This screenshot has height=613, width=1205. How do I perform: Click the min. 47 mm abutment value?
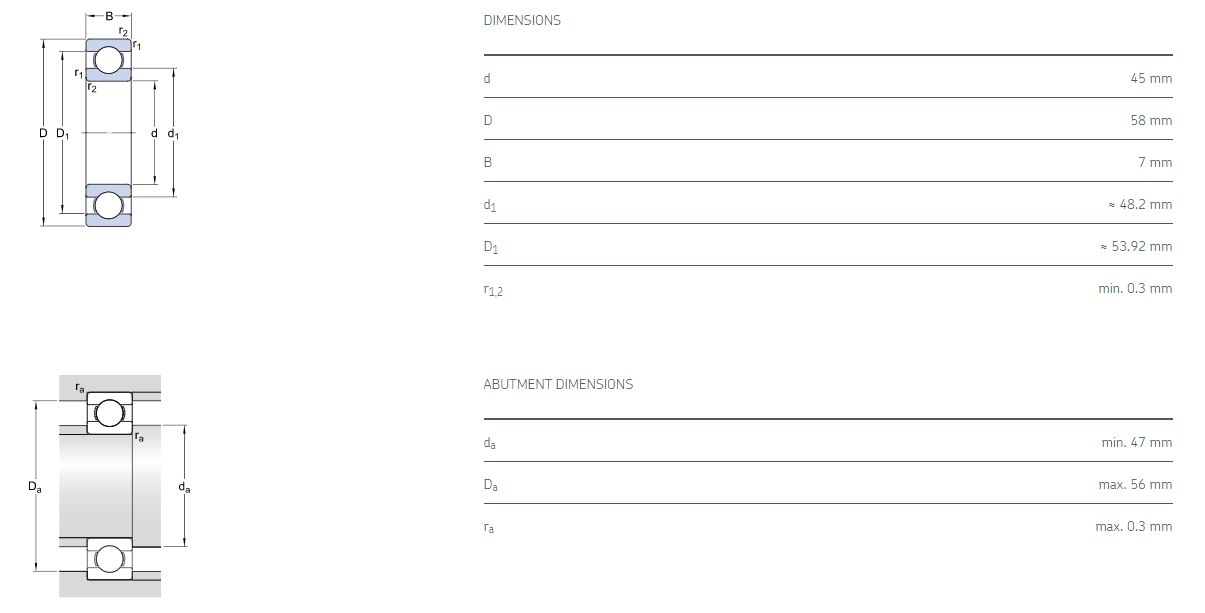pyautogui.click(x=1137, y=442)
